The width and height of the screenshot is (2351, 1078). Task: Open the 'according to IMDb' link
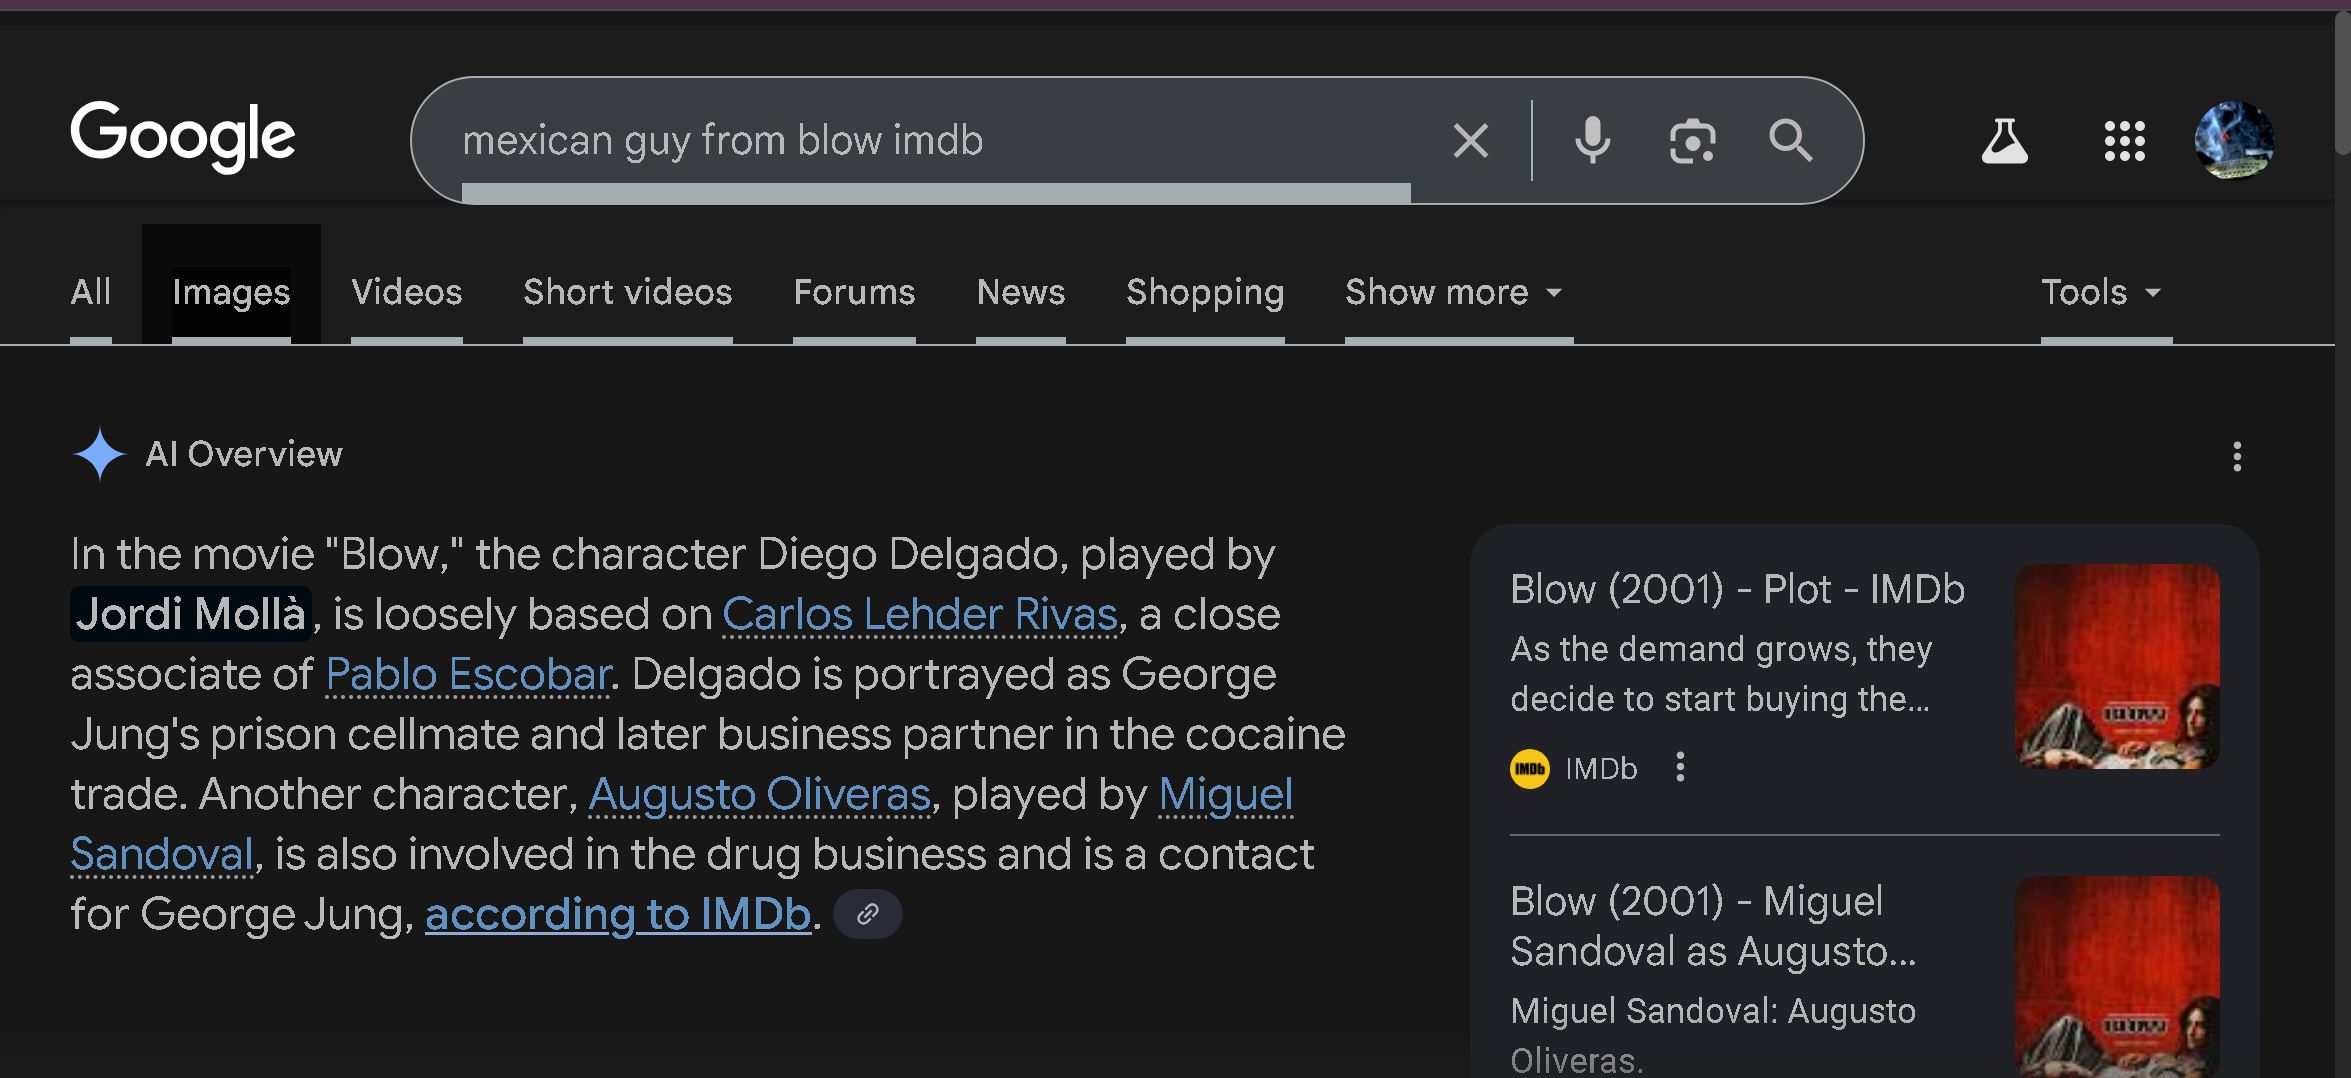[618, 914]
